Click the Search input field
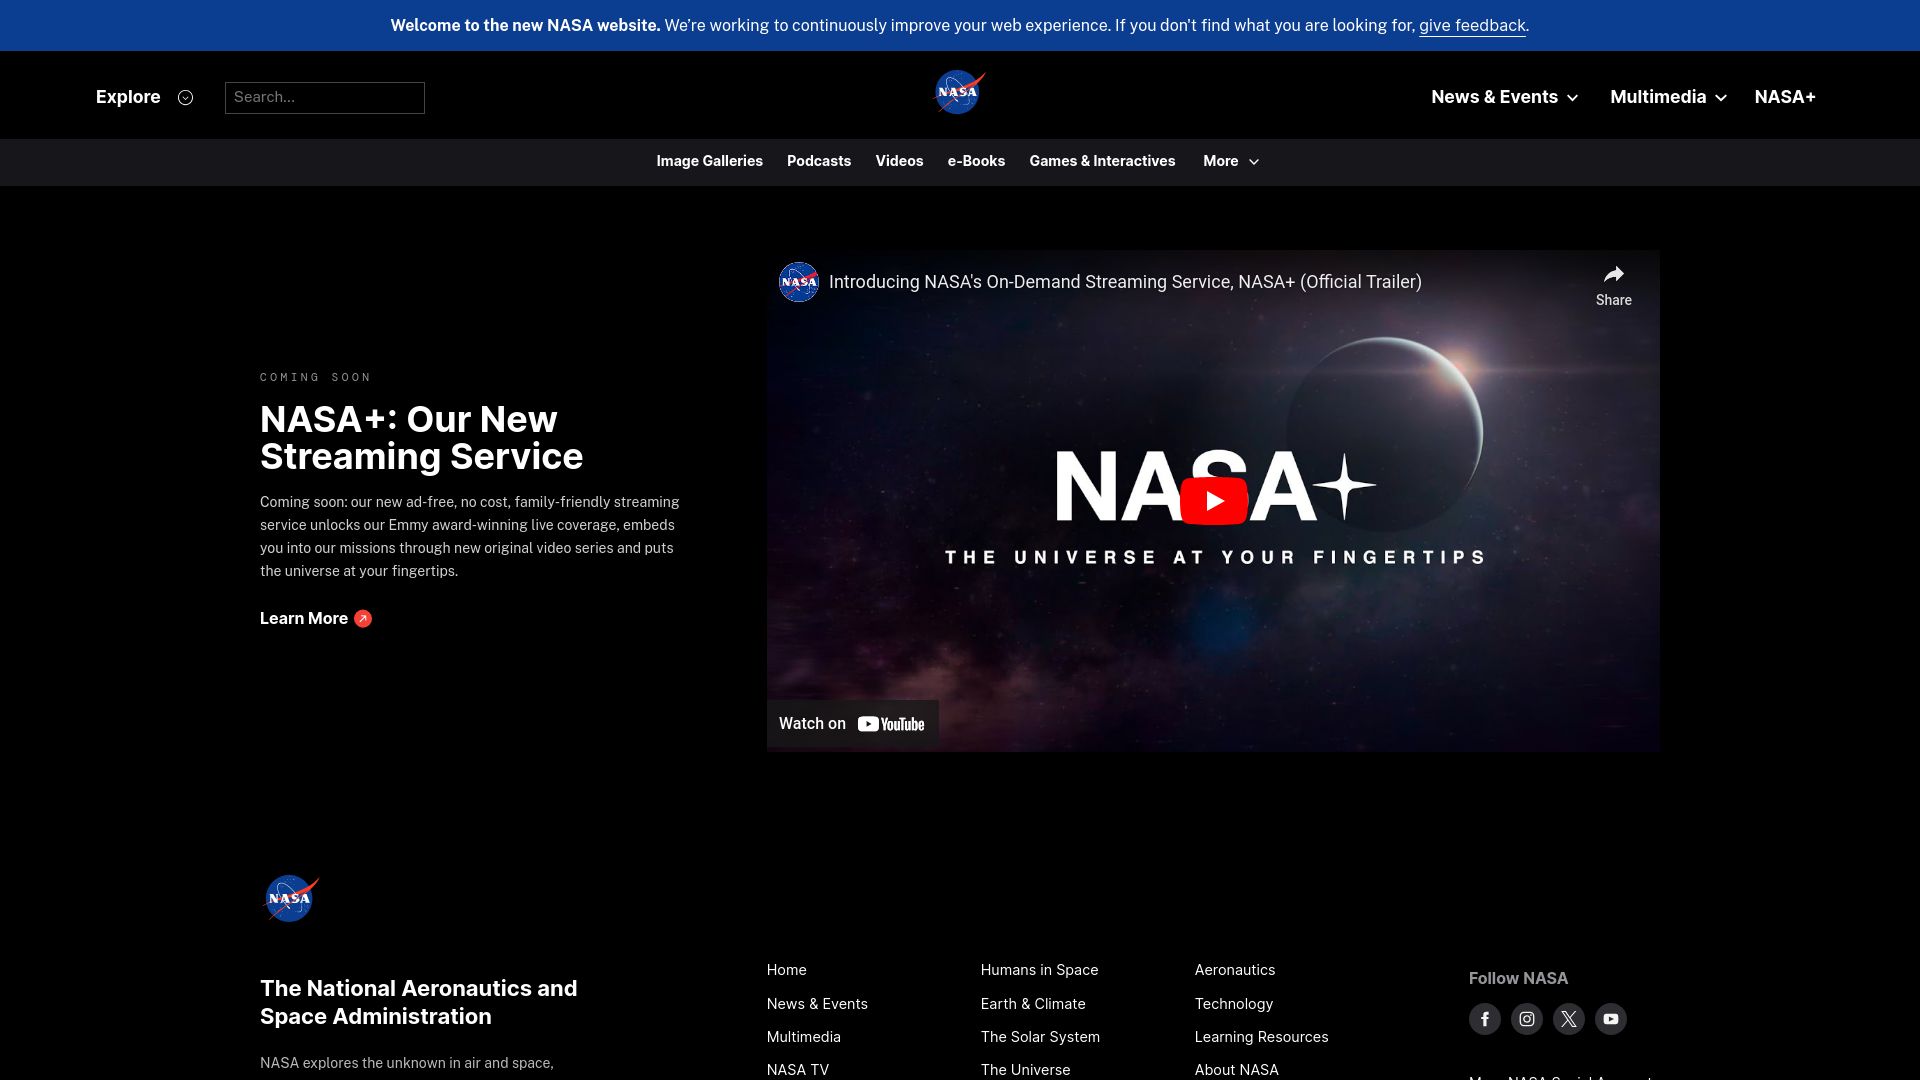 click(x=325, y=98)
